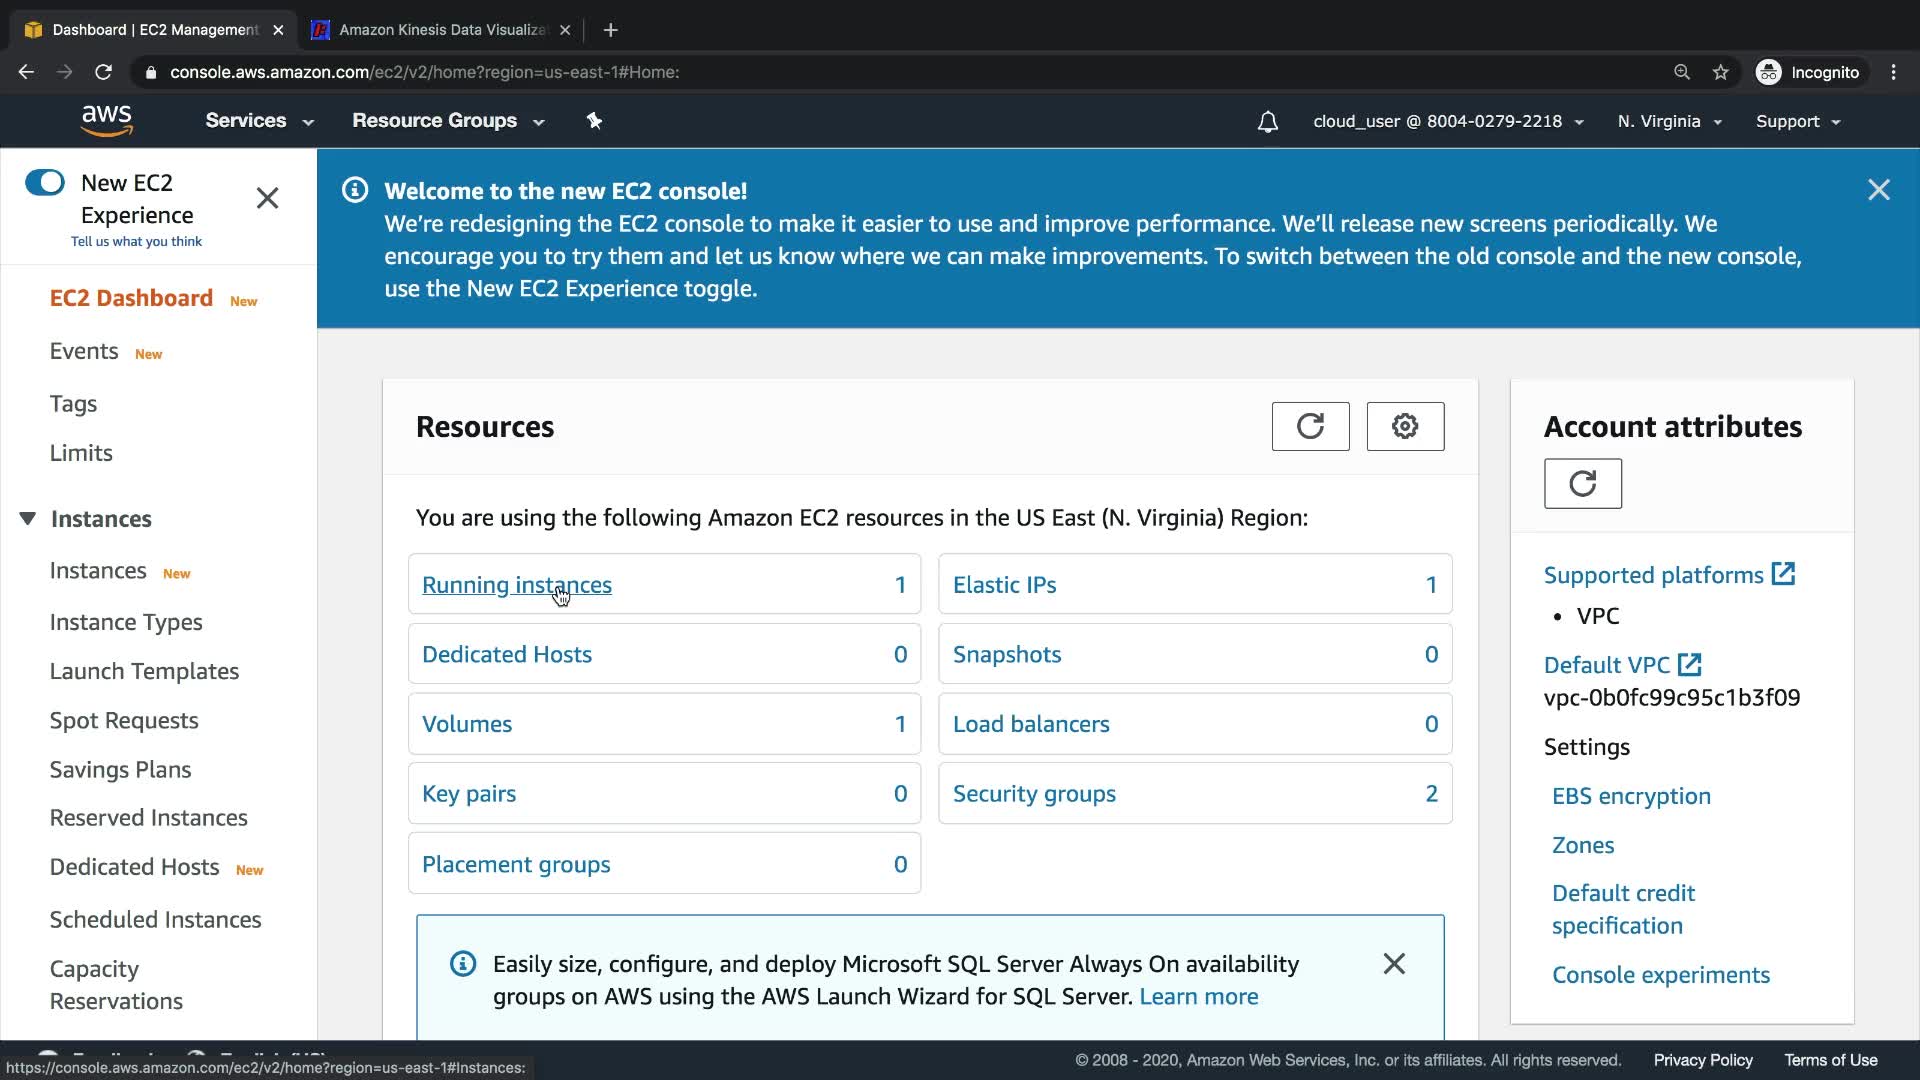Dismiss the SQL Server Launch Wizard notice
Viewport: 1920px width, 1080px height.
coord(1394,964)
